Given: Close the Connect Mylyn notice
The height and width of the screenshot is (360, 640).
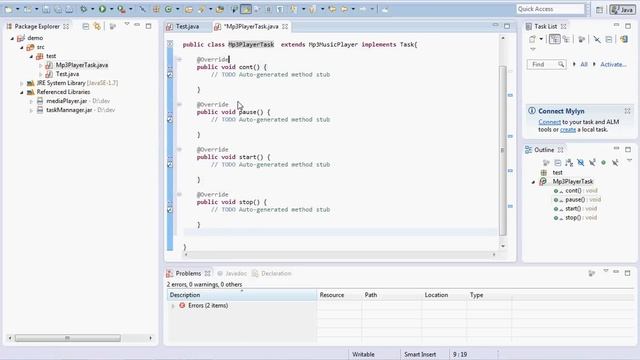Looking at the screenshot, I should [627, 111].
